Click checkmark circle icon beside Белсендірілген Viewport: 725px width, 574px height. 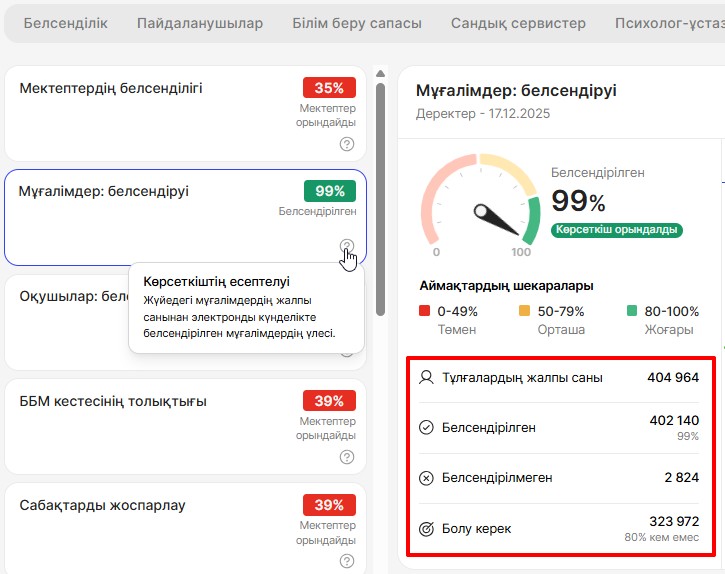[x=426, y=428]
